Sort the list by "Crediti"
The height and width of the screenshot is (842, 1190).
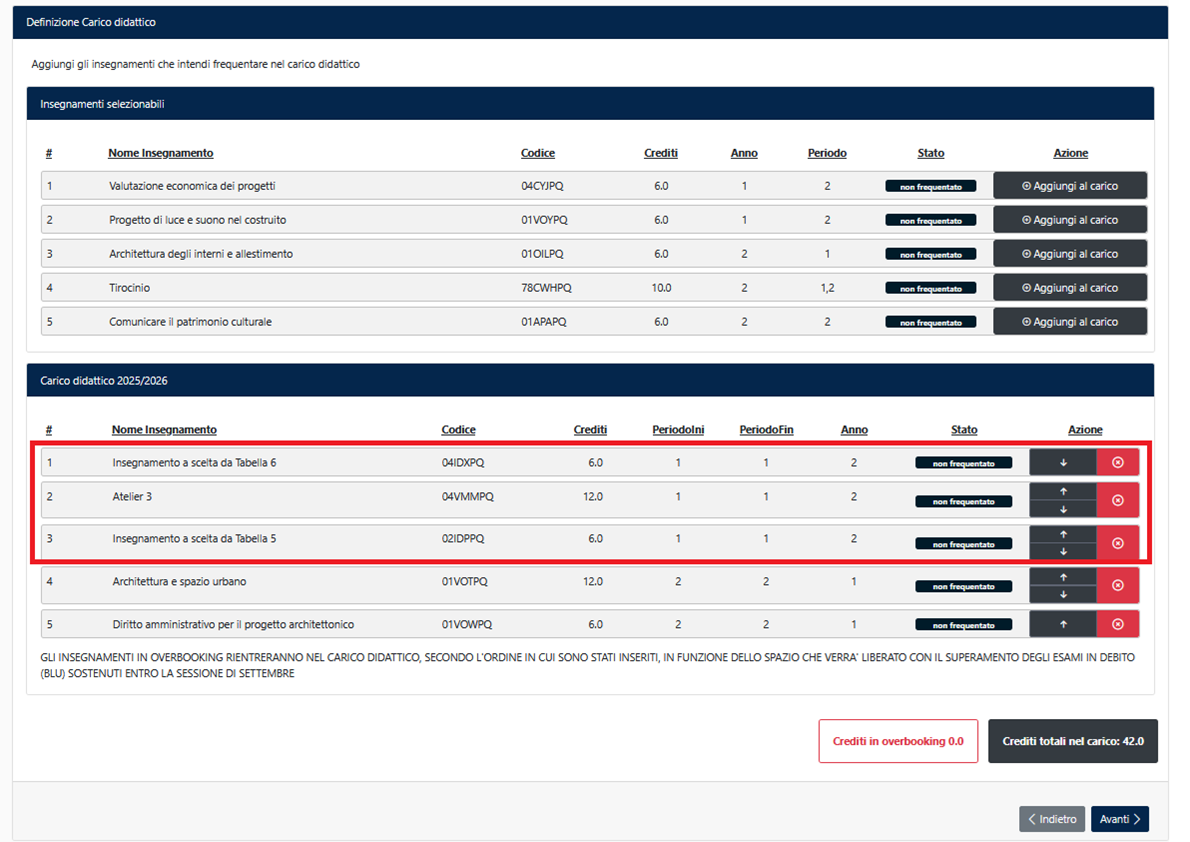660,153
